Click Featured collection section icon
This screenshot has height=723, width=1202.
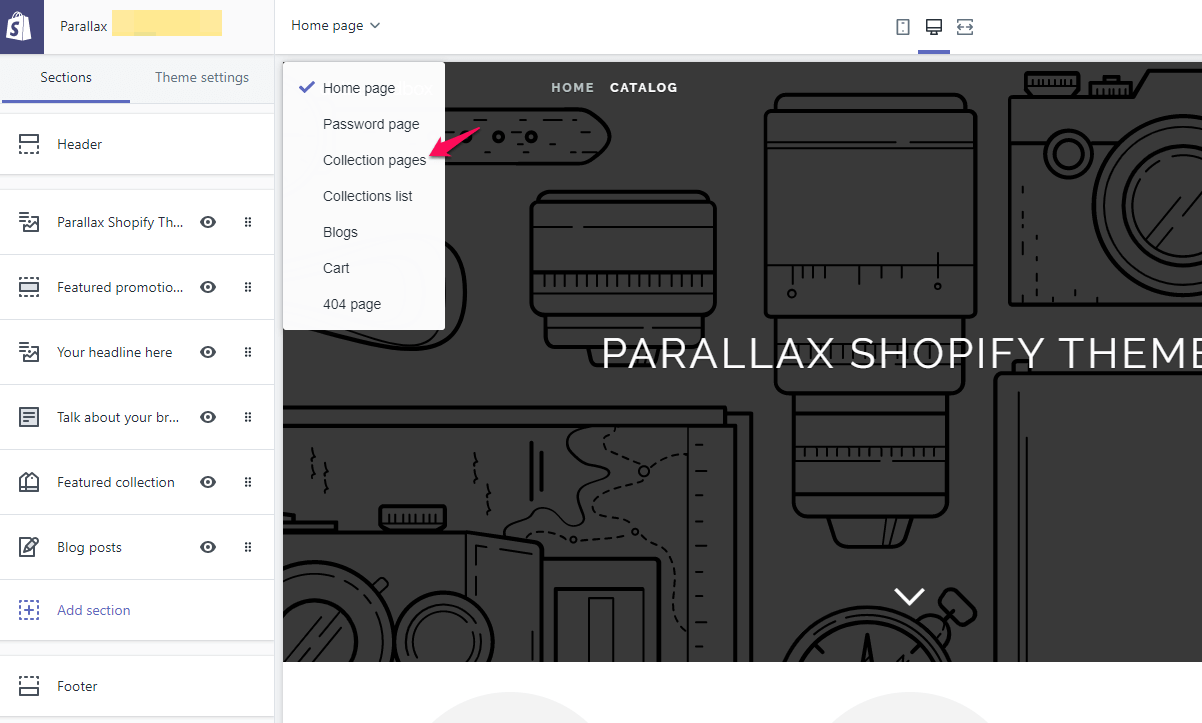click(29, 482)
